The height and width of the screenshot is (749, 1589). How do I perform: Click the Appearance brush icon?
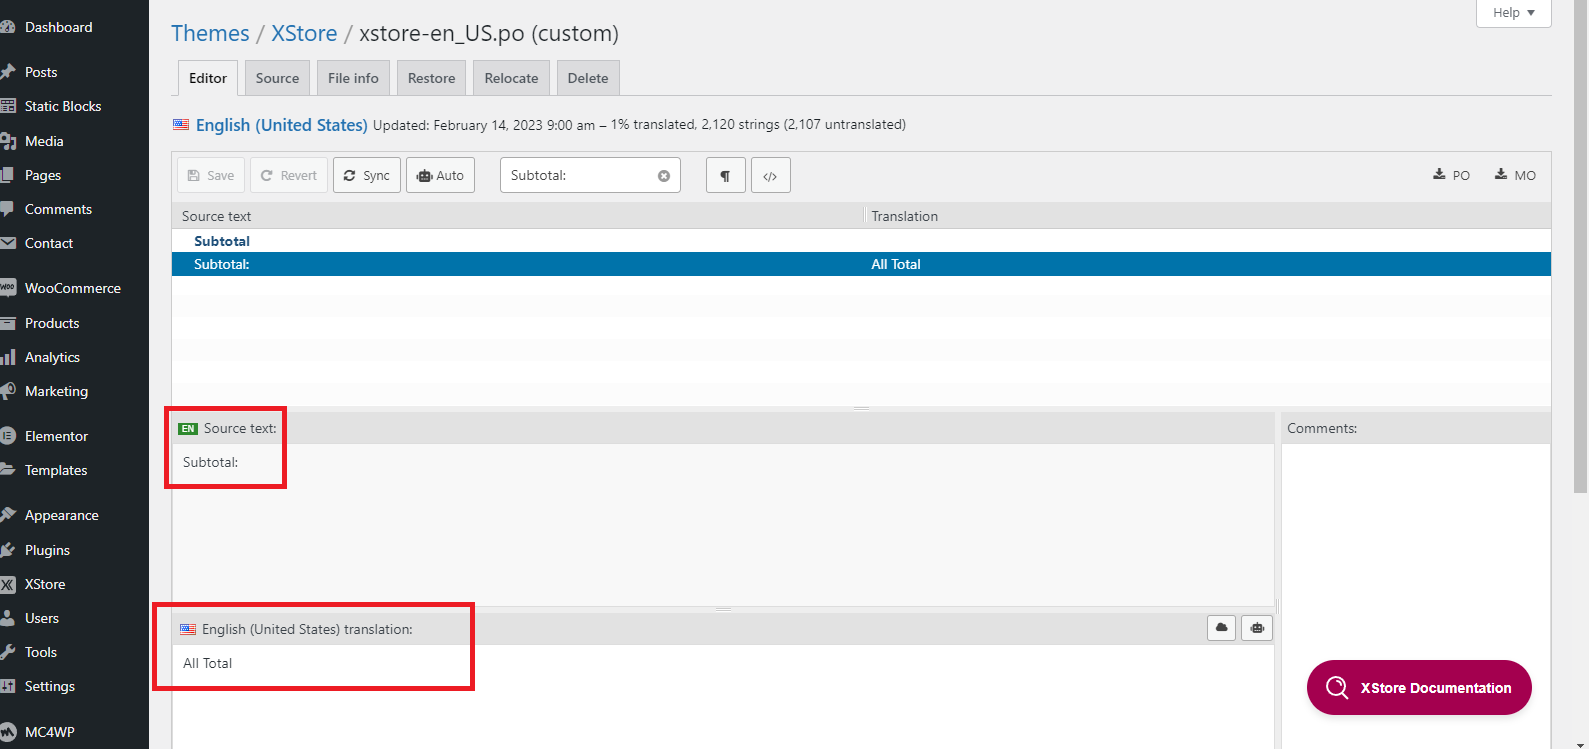(8, 515)
